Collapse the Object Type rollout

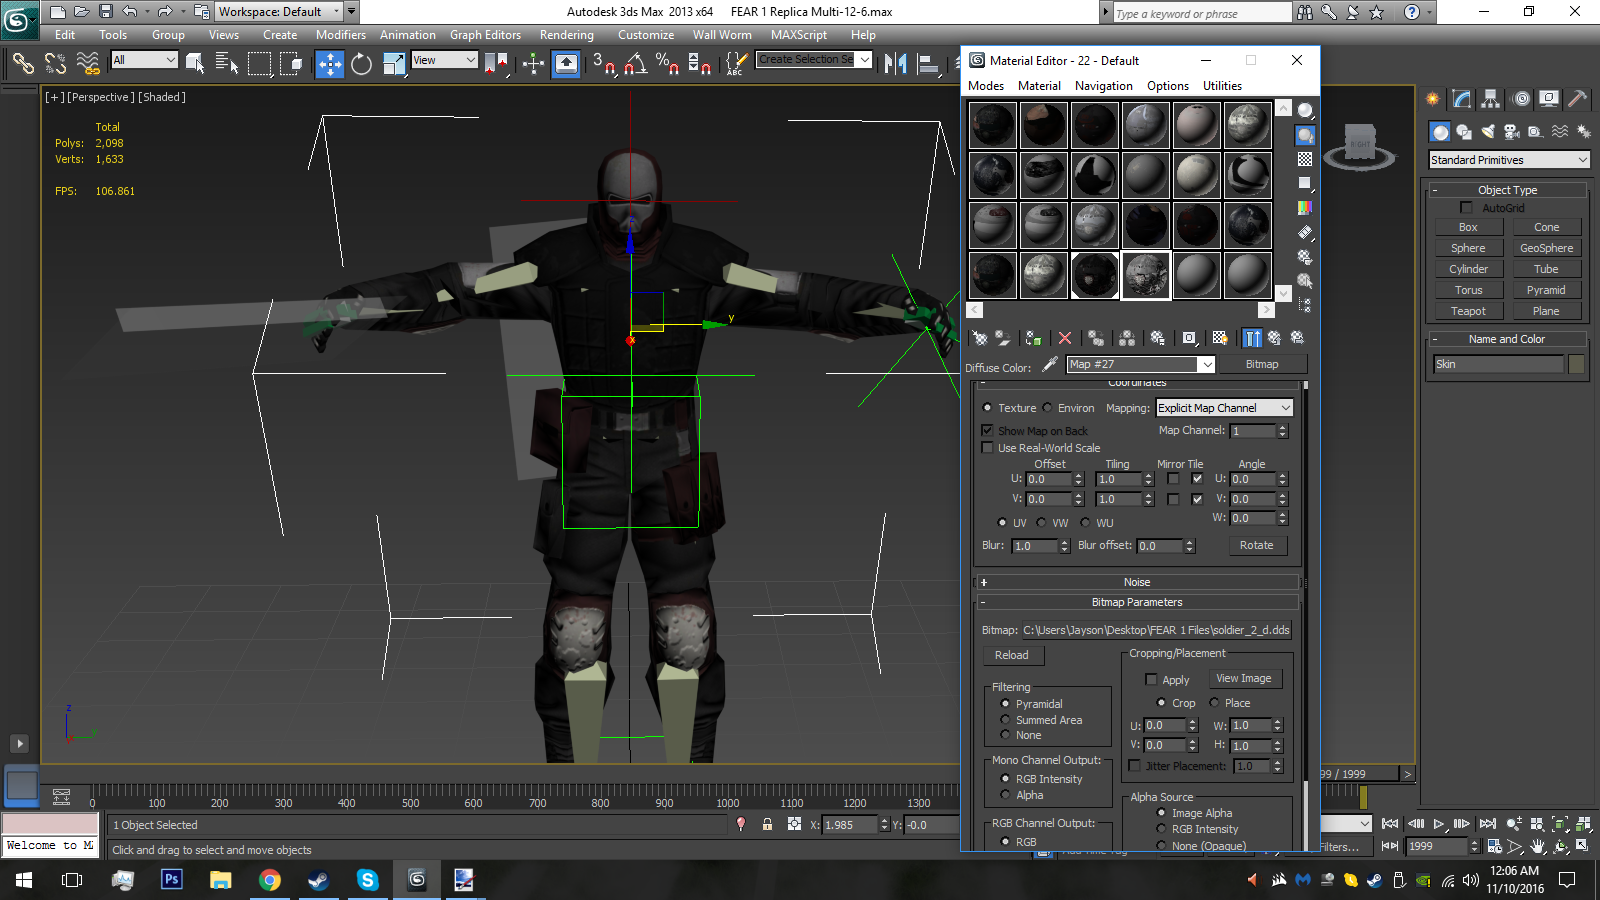[x=1508, y=190]
